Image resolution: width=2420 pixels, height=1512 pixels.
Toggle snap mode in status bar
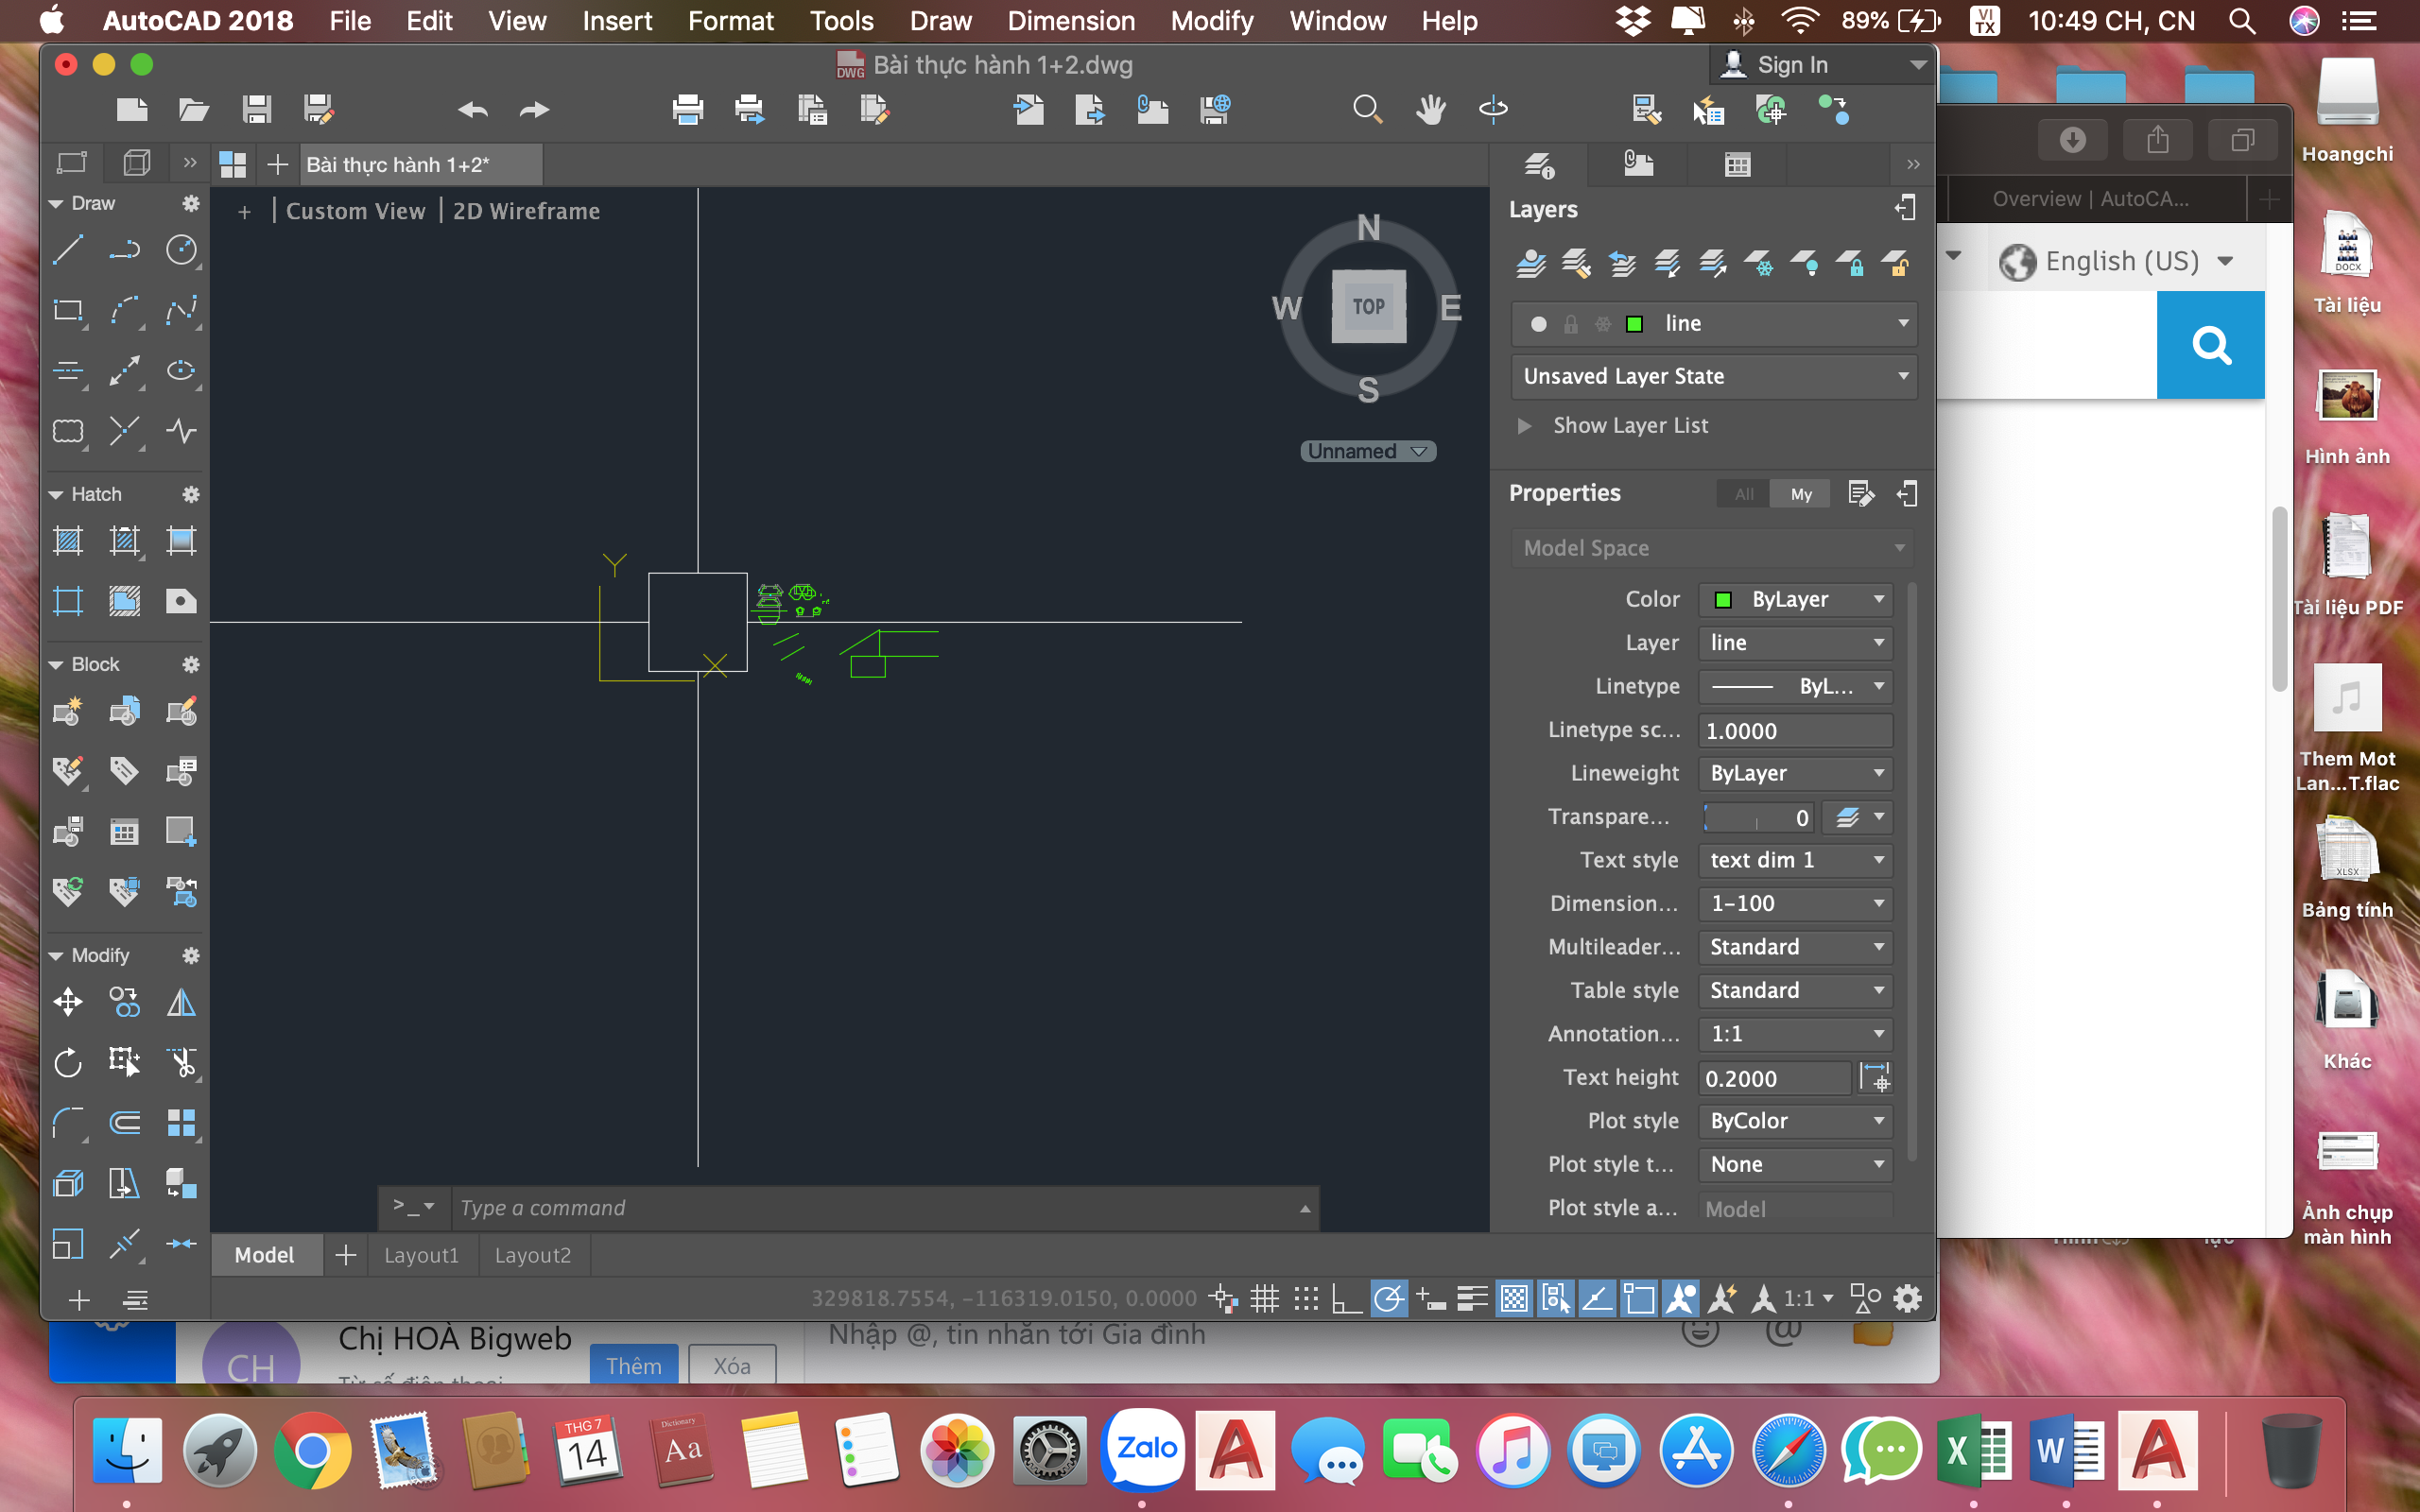click(1306, 1298)
